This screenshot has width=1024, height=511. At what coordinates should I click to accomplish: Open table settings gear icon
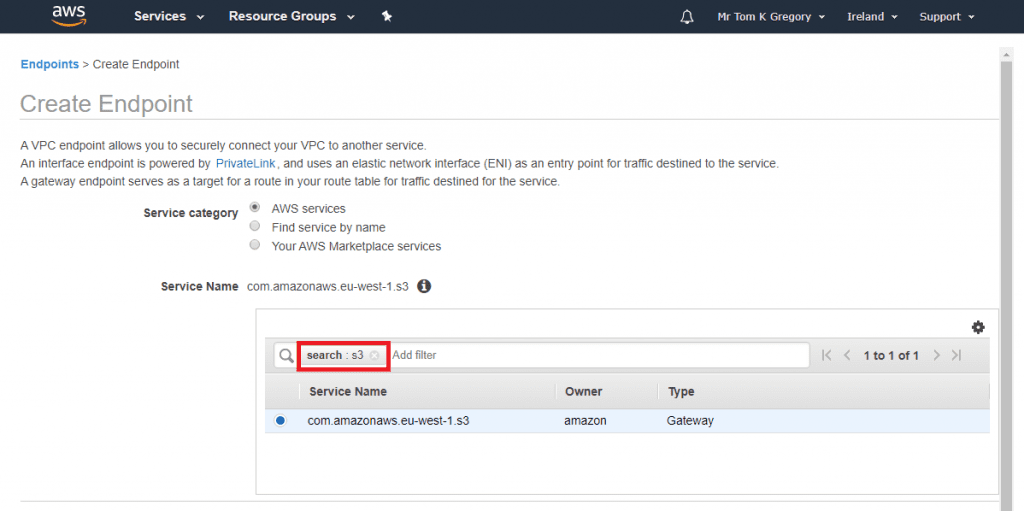977,327
